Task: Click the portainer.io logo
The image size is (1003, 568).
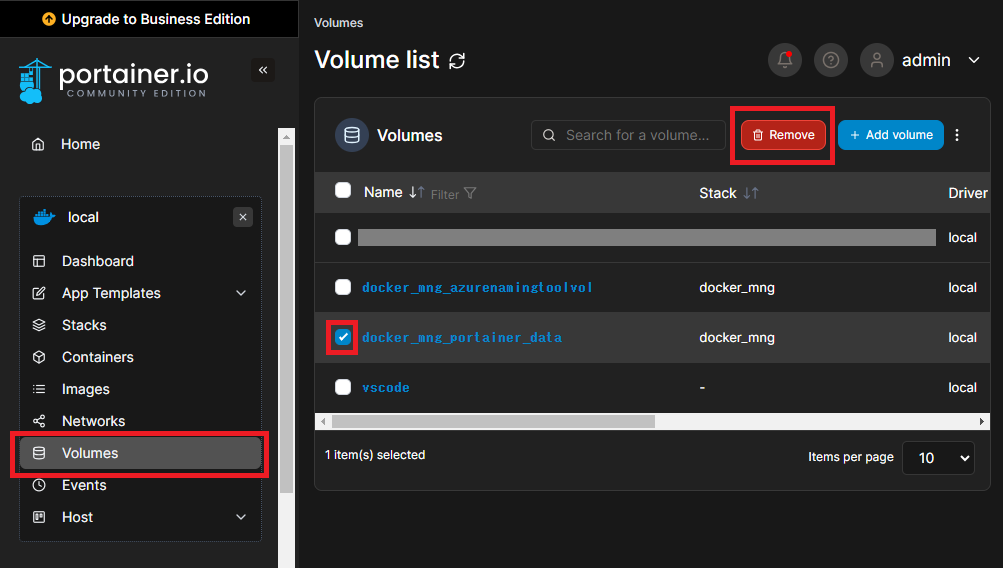Action: pyautogui.click(x=113, y=81)
